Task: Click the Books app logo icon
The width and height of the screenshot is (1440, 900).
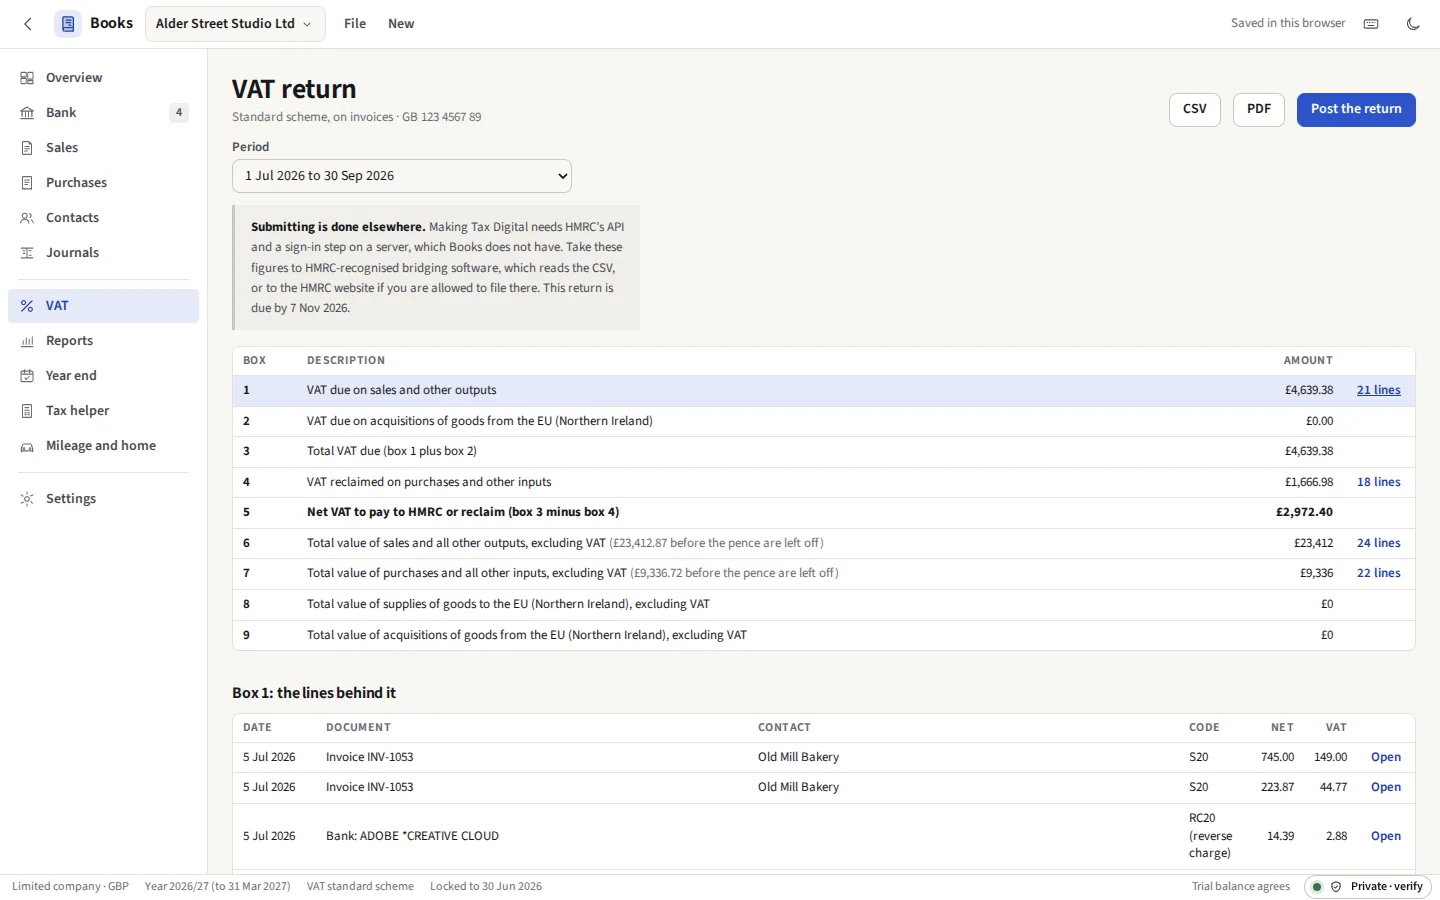Action: pyautogui.click(x=68, y=24)
